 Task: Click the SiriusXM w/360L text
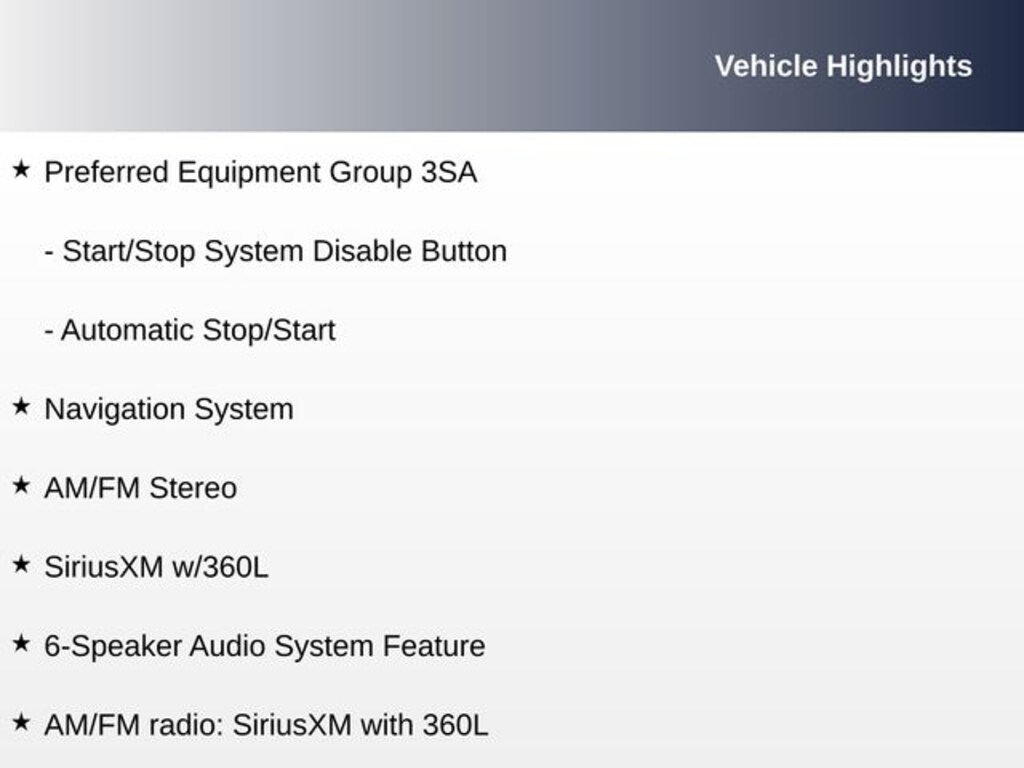tap(156, 567)
